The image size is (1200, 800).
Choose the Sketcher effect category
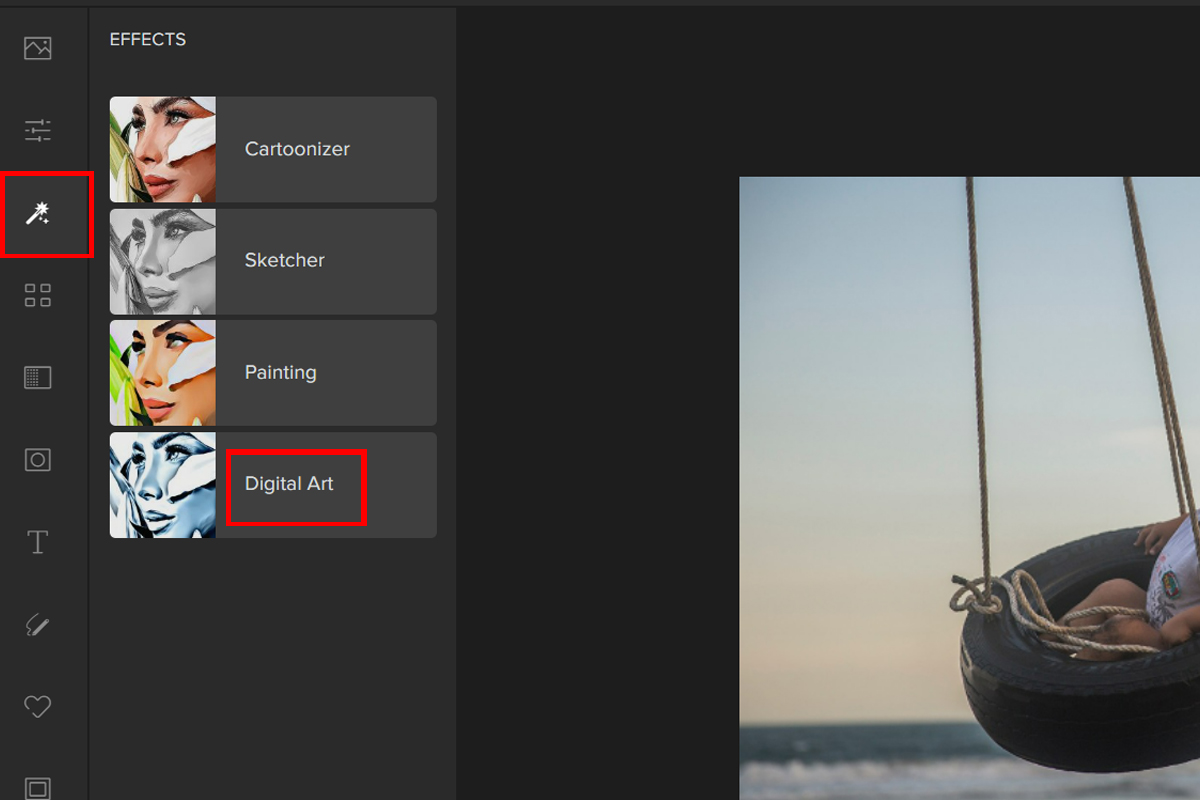(x=285, y=260)
